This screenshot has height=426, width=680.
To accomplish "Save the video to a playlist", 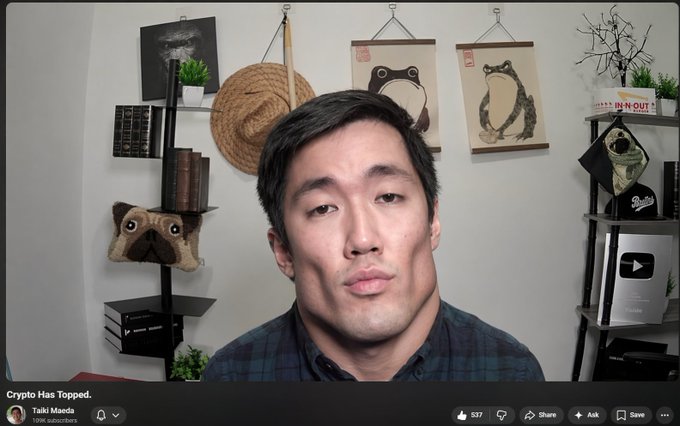I will [631, 415].
